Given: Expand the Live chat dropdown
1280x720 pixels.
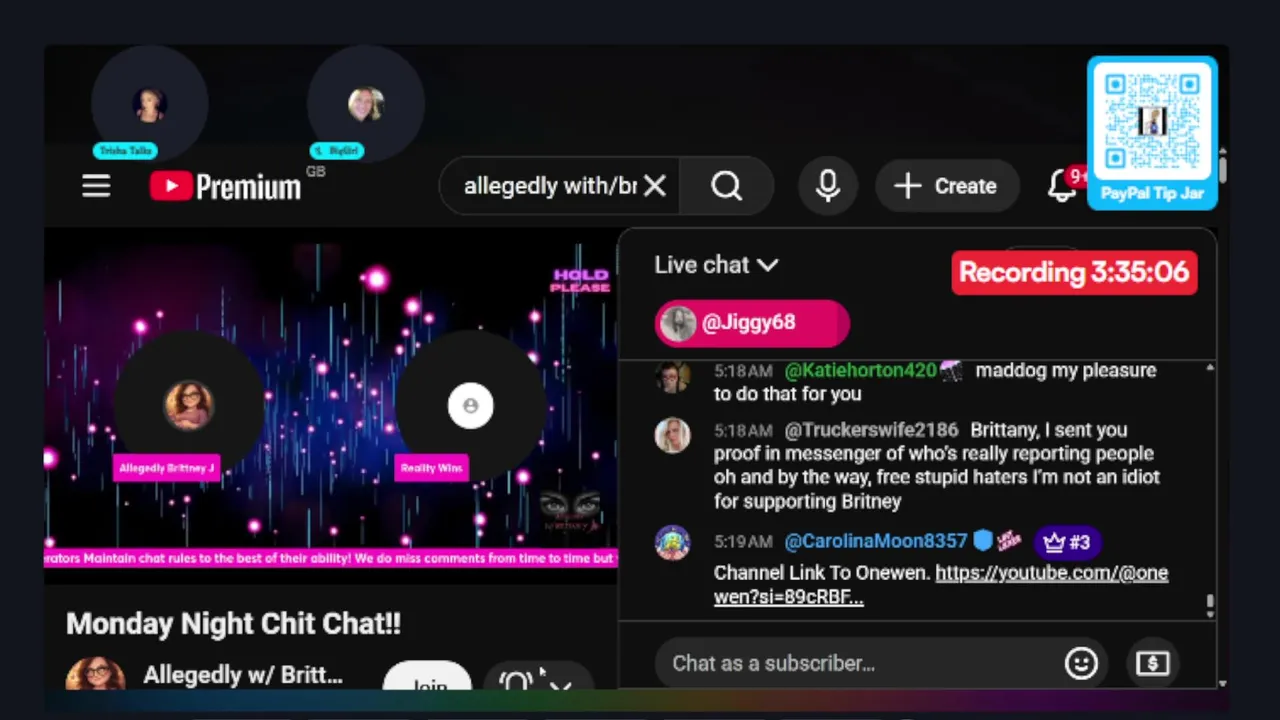Looking at the screenshot, I should tap(716, 265).
